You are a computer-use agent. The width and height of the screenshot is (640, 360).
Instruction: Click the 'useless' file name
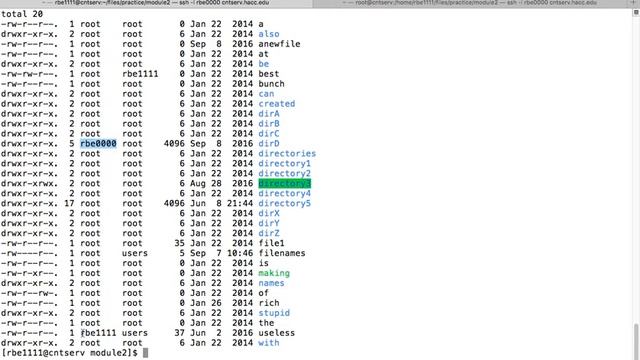(276, 333)
